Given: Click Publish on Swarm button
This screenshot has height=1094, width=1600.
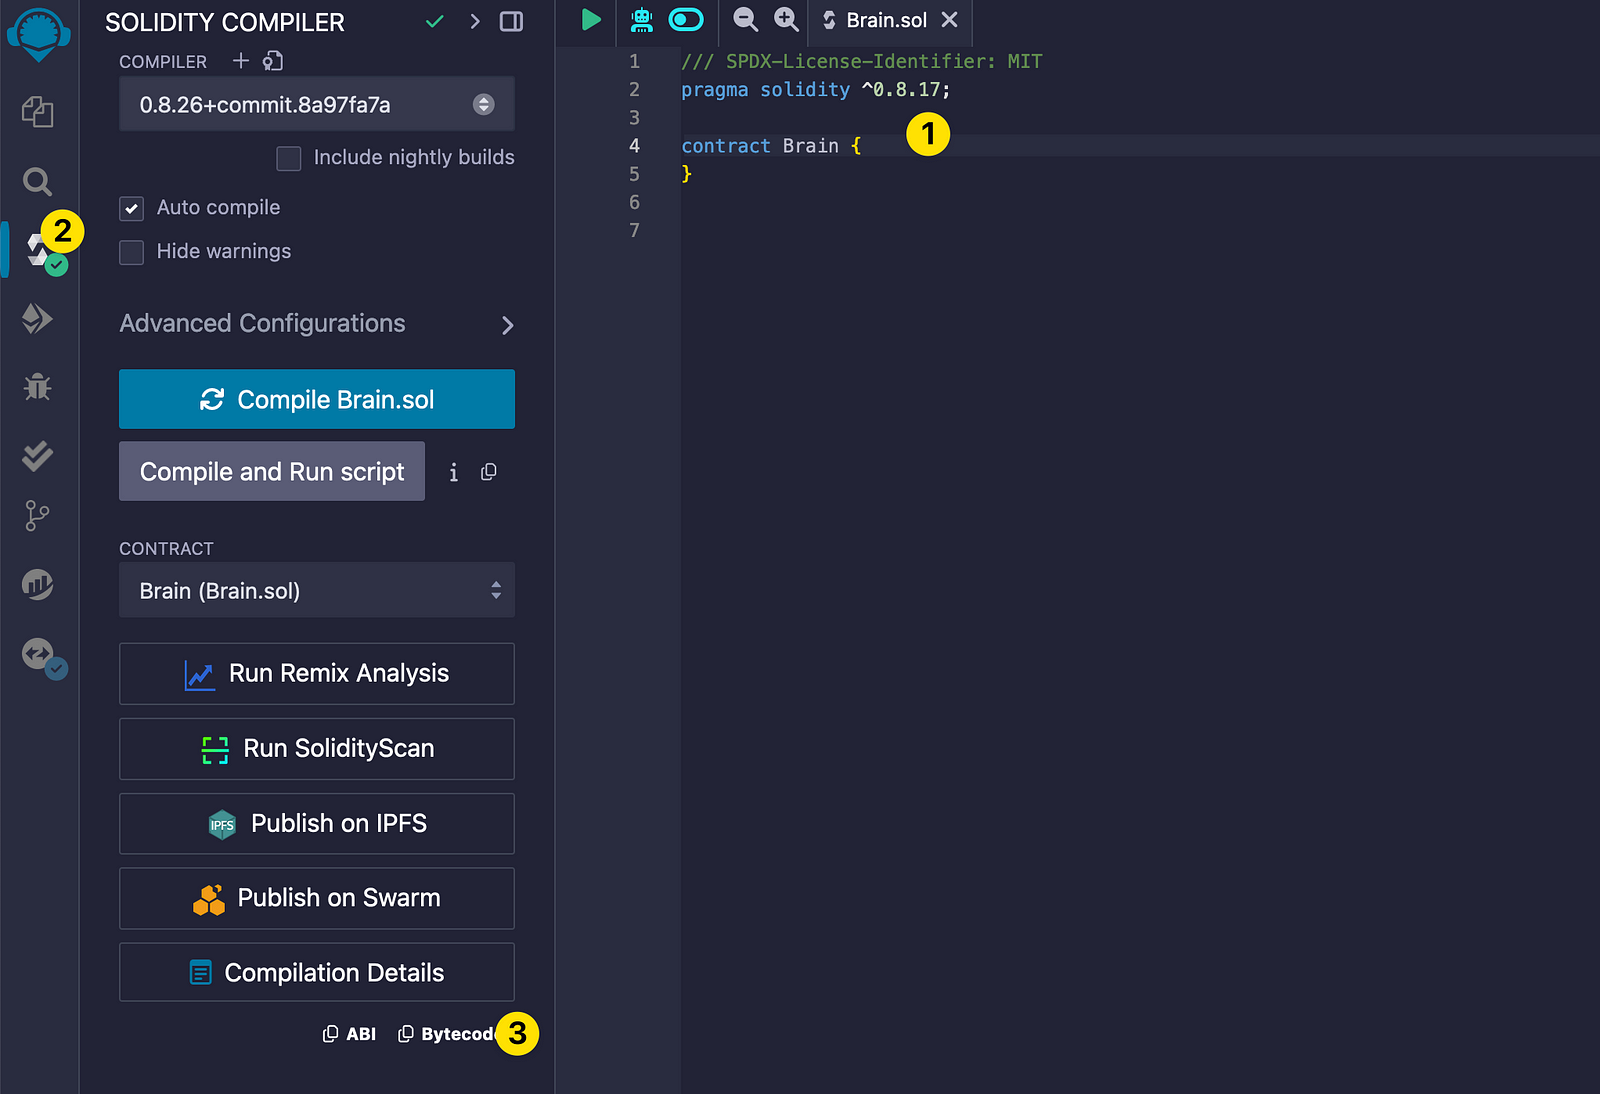Looking at the screenshot, I should click(317, 898).
